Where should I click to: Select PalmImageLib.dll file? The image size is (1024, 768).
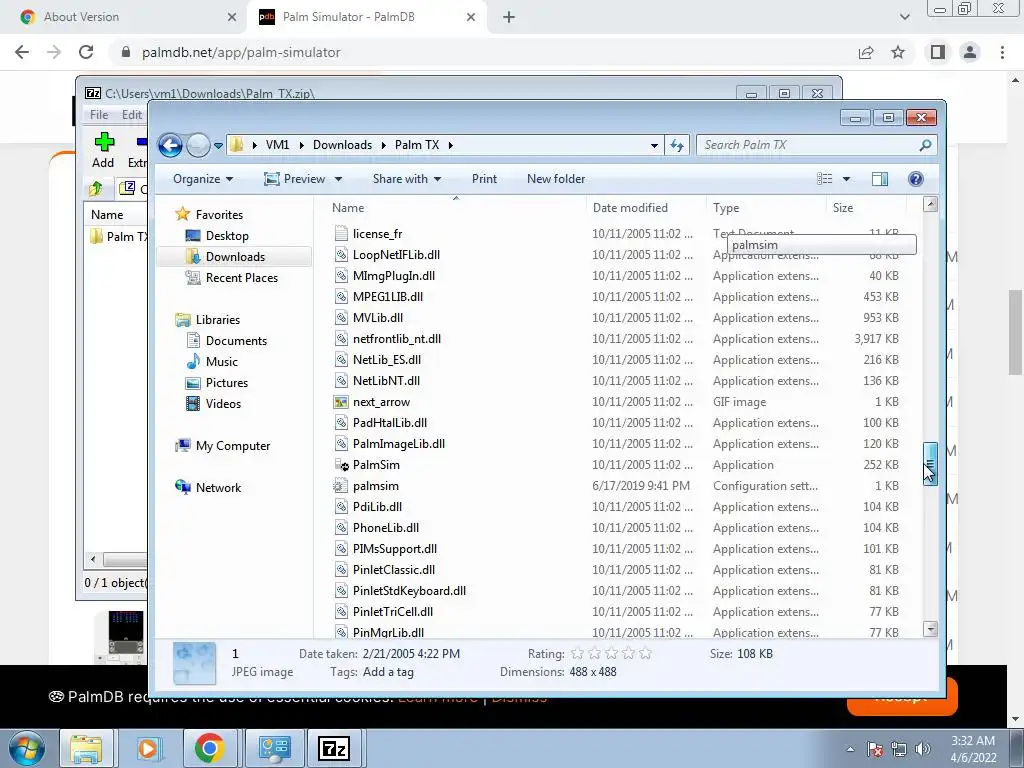point(398,444)
